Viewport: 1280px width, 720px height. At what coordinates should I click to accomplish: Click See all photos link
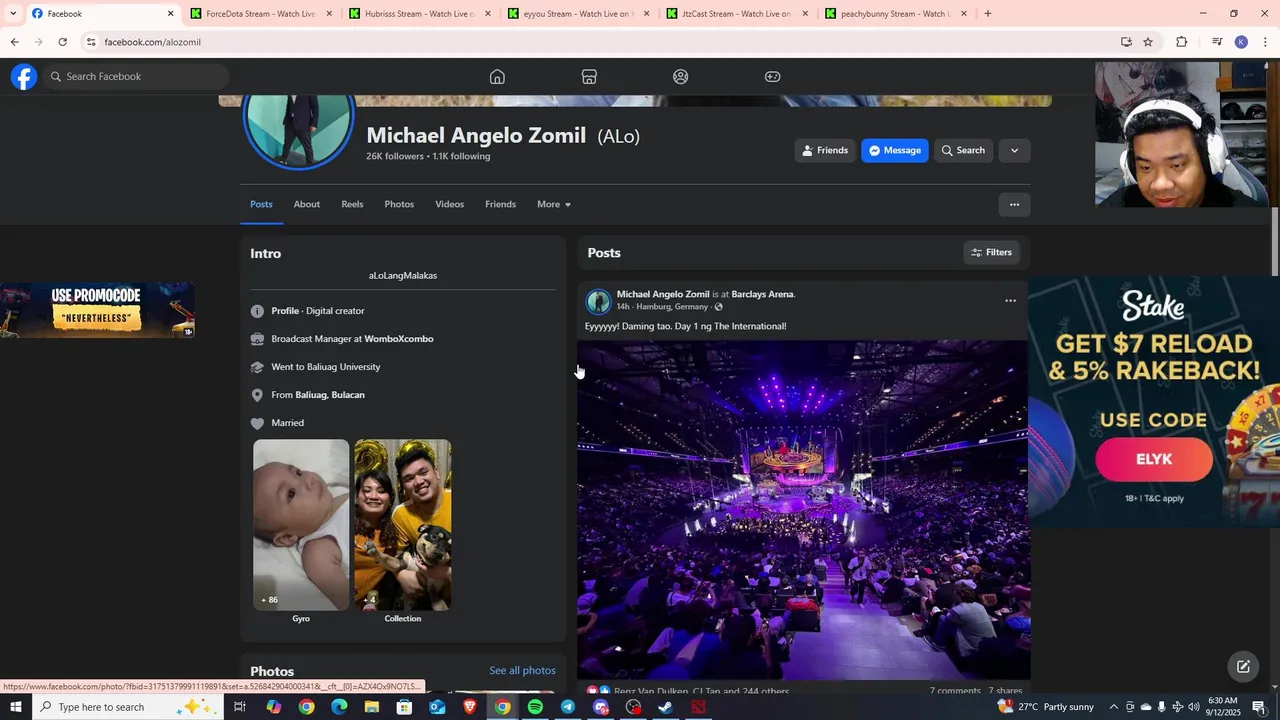522,671
